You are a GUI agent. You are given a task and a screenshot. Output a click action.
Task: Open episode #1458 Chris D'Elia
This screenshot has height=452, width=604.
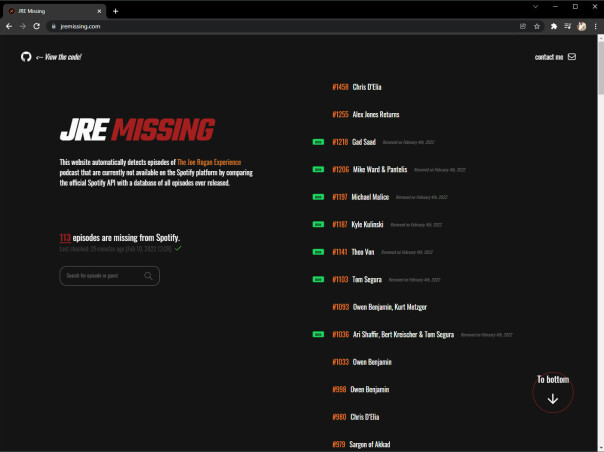(x=357, y=87)
